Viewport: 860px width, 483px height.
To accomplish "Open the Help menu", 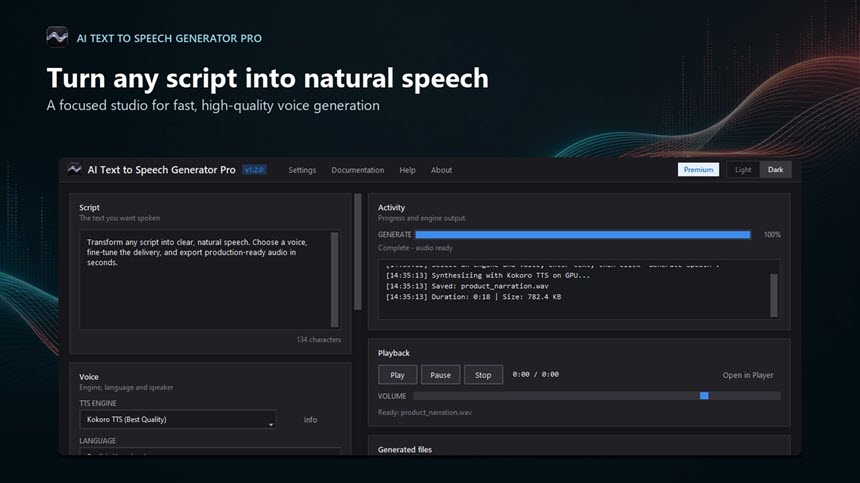I will [407, 170].
